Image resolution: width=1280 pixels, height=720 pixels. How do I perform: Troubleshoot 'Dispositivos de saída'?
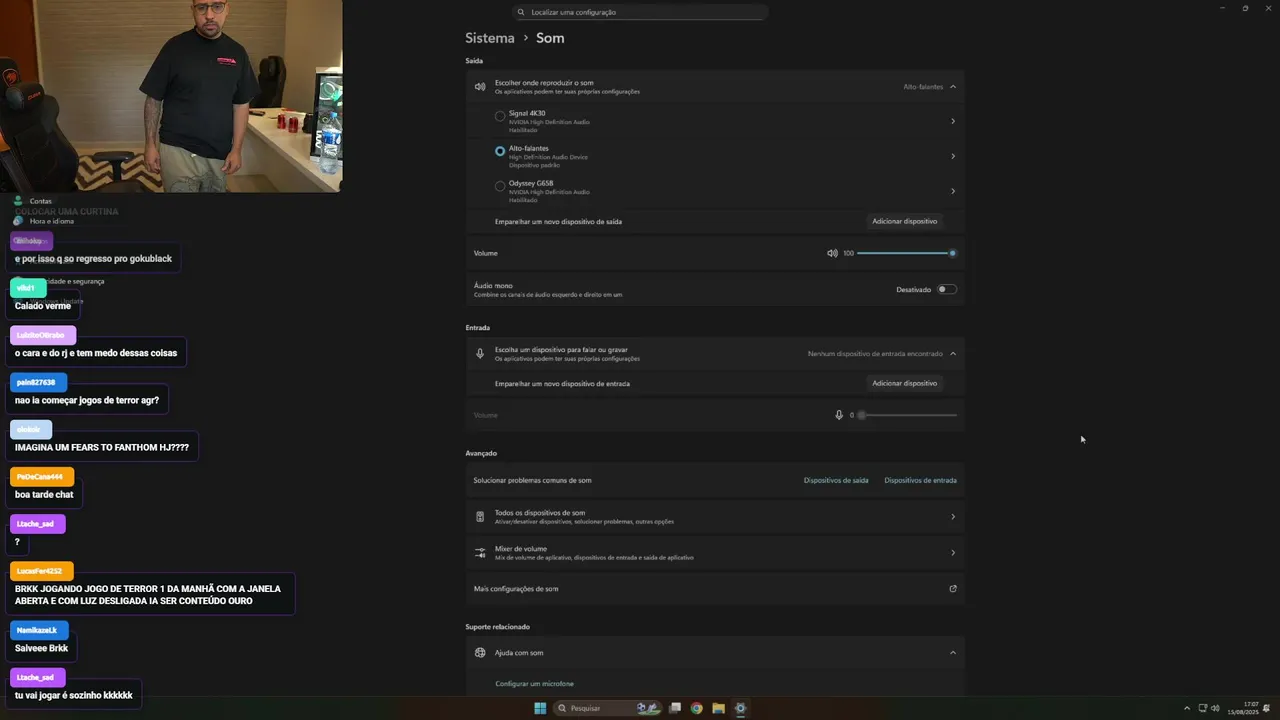click(836, 480)
